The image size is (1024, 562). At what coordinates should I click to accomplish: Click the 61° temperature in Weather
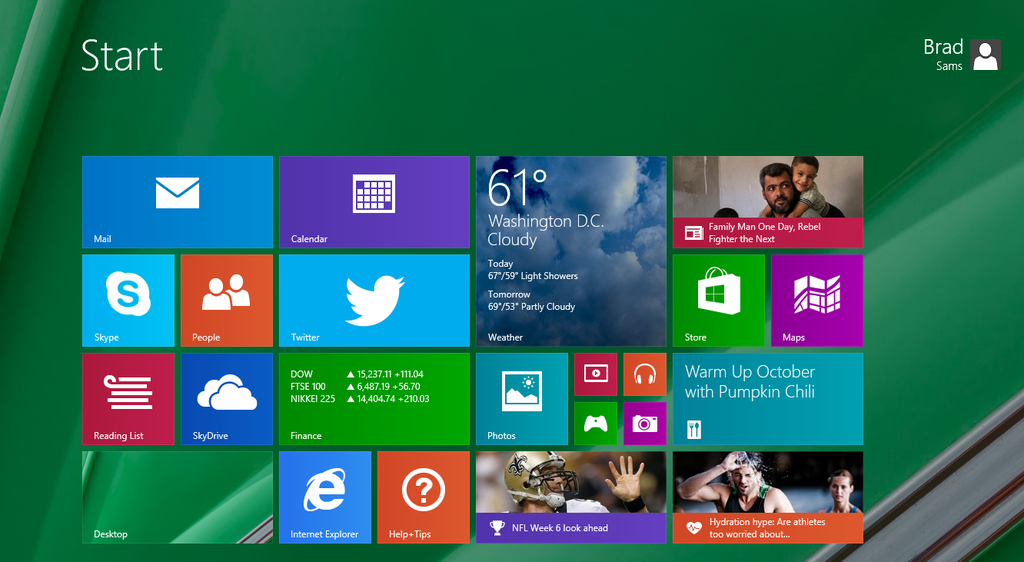pos(517,188)
